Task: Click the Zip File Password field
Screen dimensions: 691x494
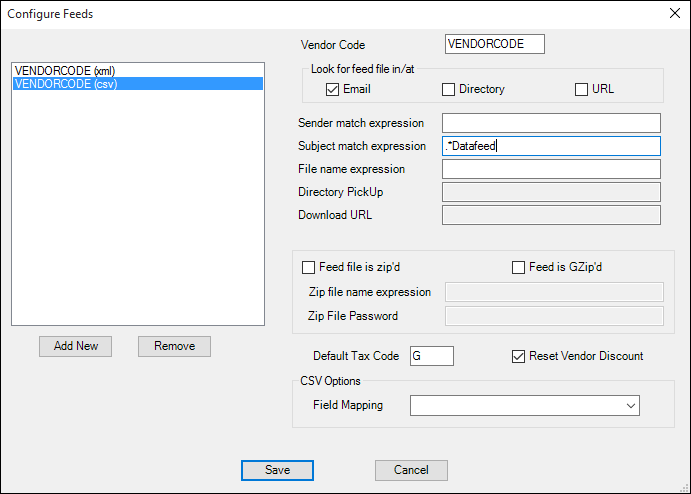Action: (x=554, y=316)
